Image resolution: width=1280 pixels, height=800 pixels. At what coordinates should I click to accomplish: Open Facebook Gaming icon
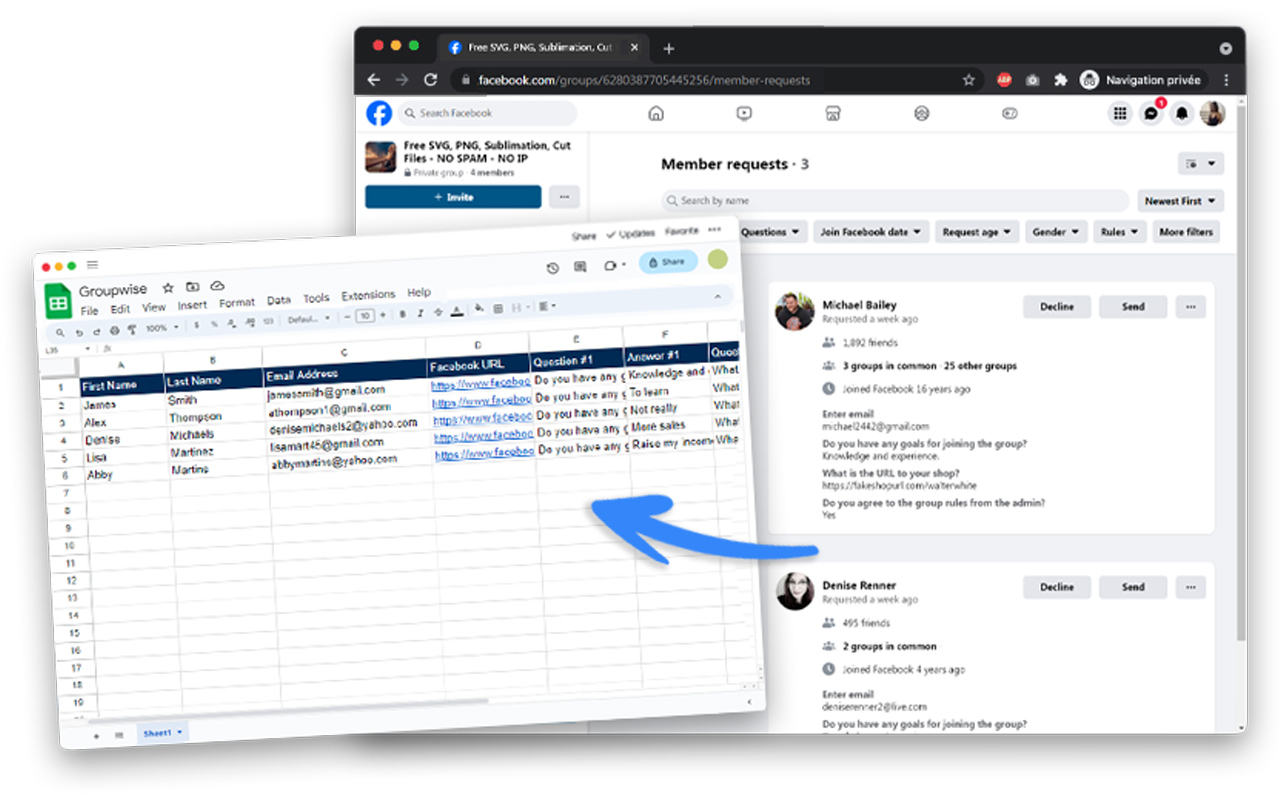(x=1009, y=113)
